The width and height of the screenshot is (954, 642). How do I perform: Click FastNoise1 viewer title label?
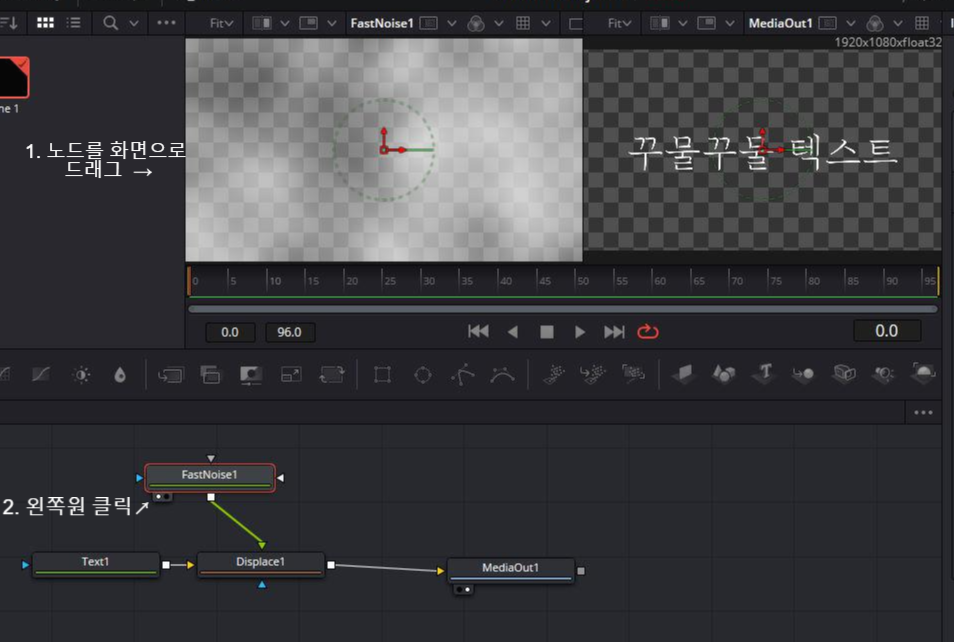coord(381,23)
